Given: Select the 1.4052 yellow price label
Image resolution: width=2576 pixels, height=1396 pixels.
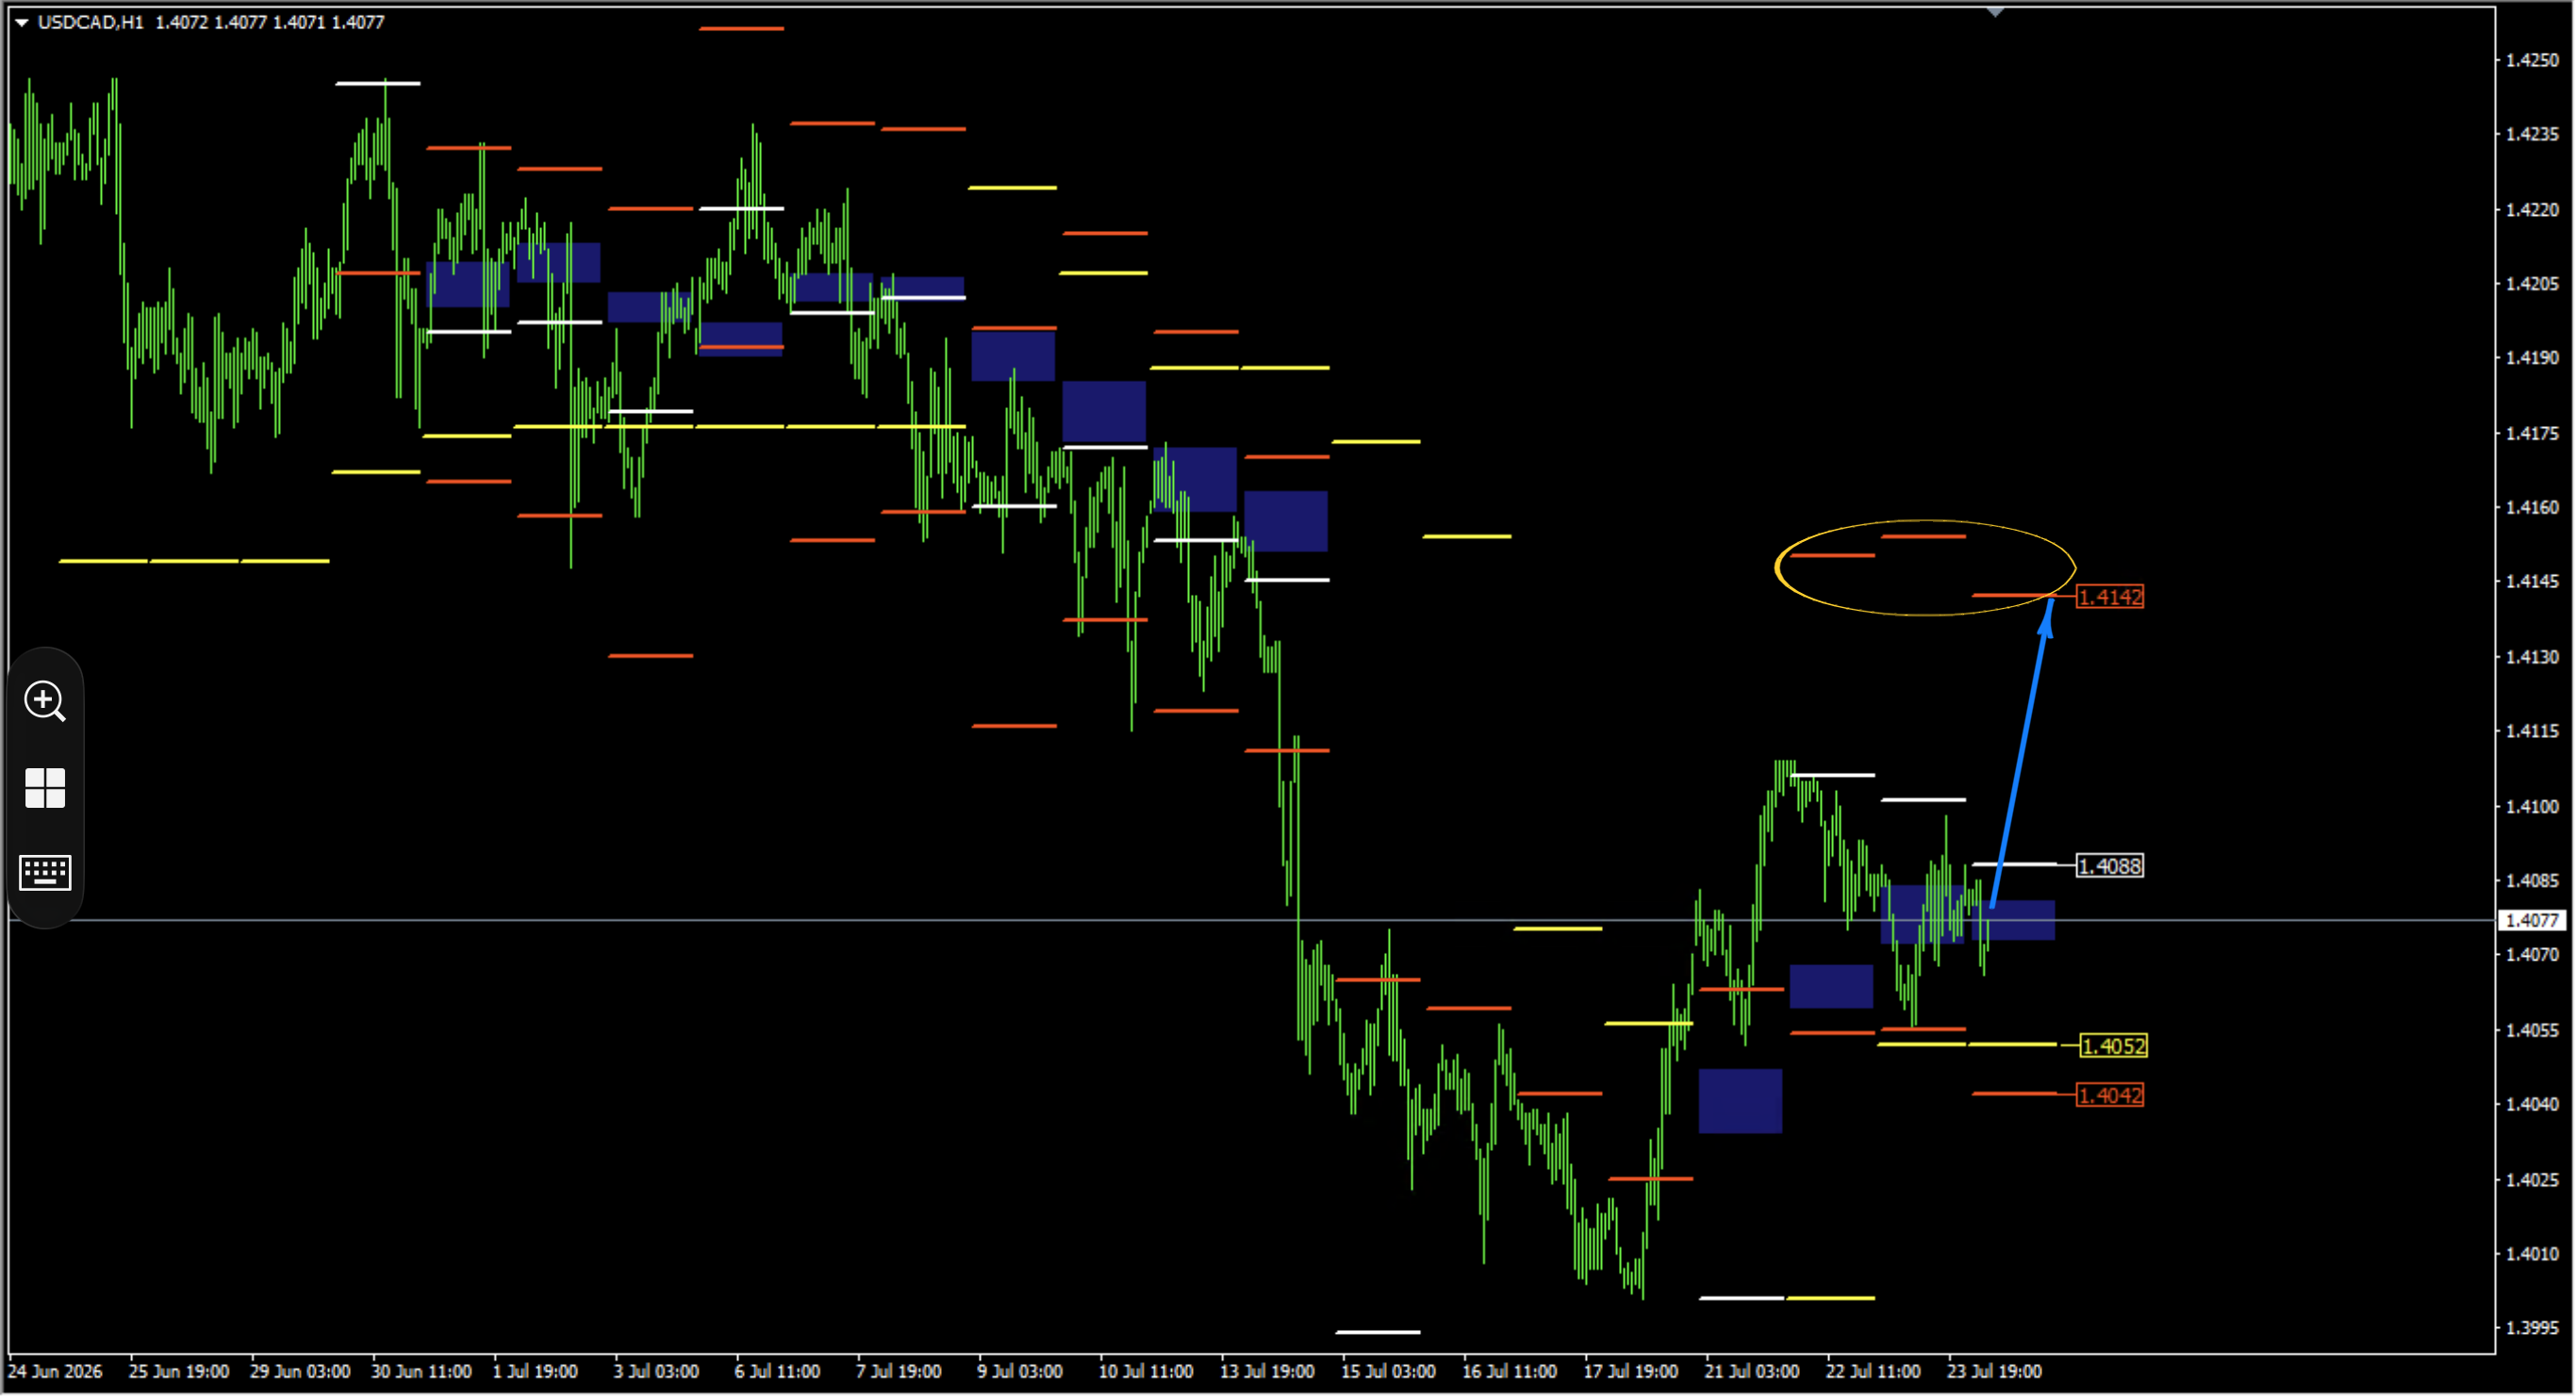Looking at the screenshot, I should pos(2113,1046).
